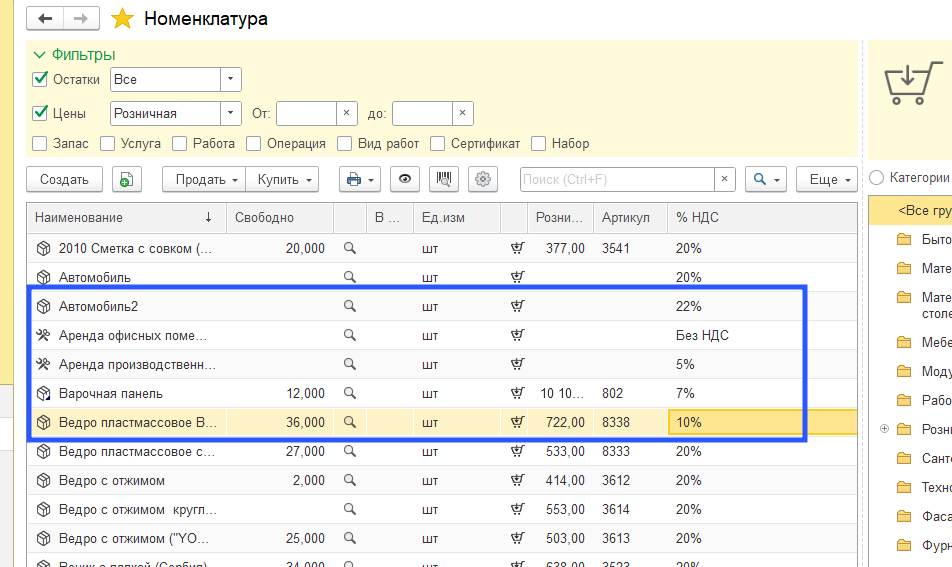Collapse the Фильтры section

point(39,55)
